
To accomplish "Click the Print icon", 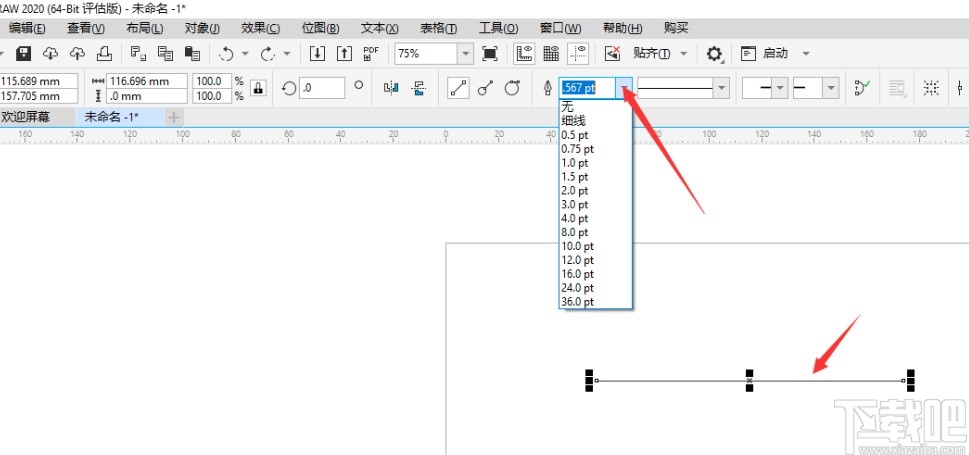I will point(104,54).
